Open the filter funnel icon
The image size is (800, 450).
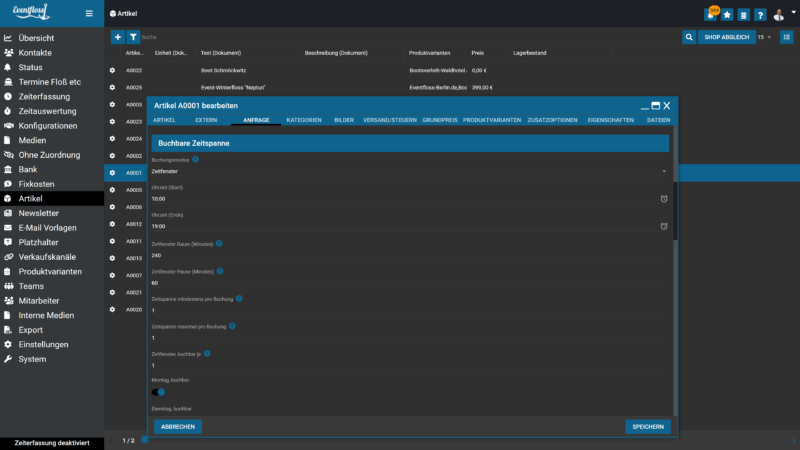point(133,37)
